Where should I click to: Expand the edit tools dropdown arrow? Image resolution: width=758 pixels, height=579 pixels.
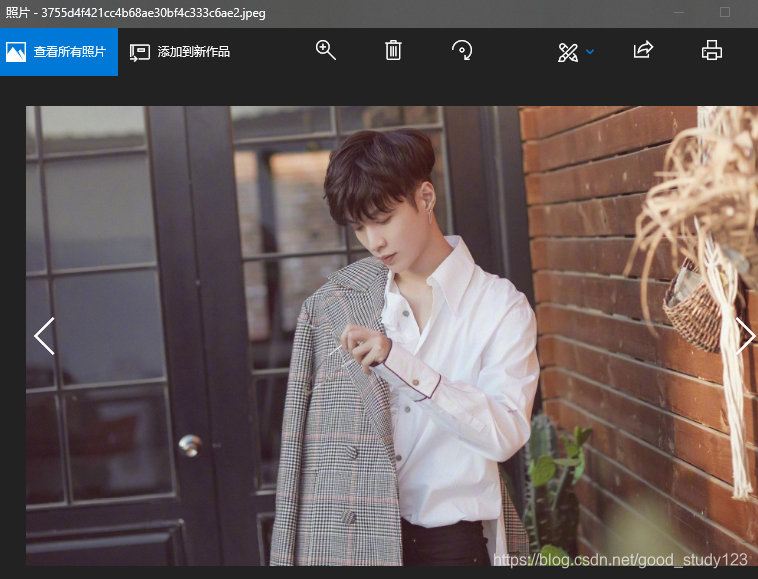click(590, 52)
